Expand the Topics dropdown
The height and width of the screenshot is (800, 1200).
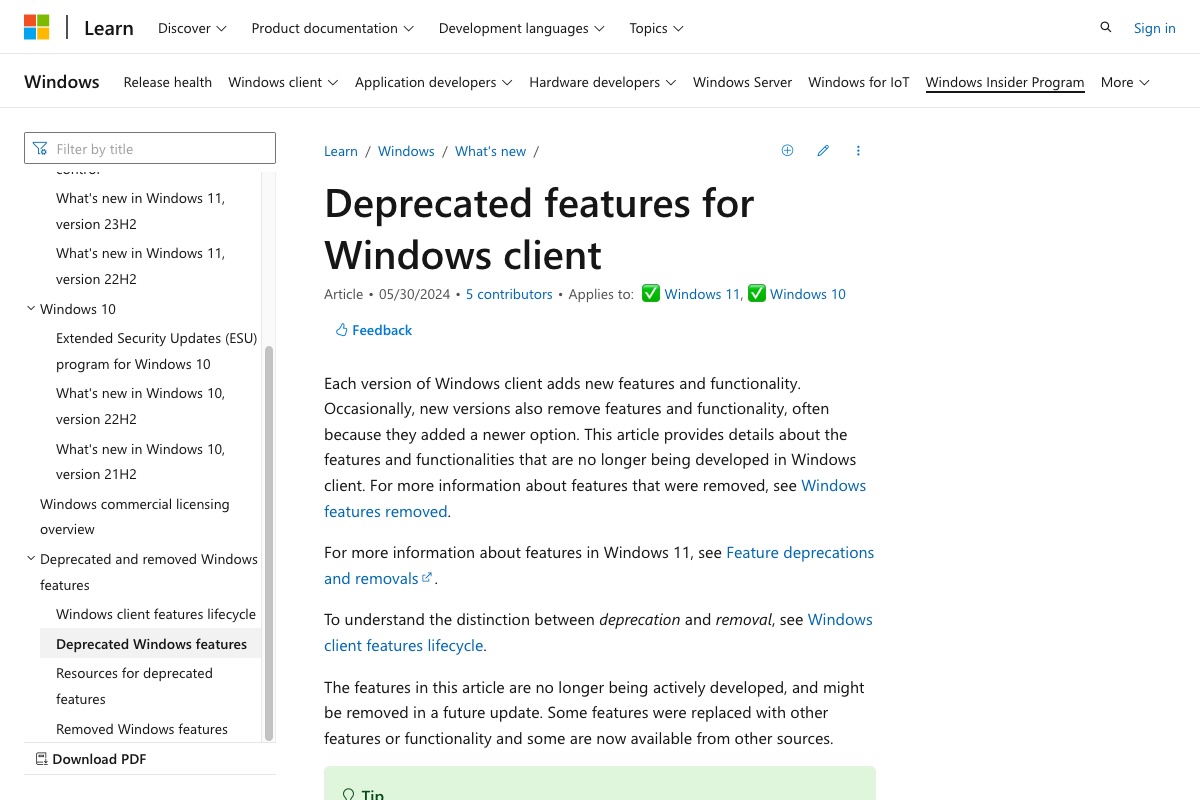pyautogui.click(x=656, y=28)
